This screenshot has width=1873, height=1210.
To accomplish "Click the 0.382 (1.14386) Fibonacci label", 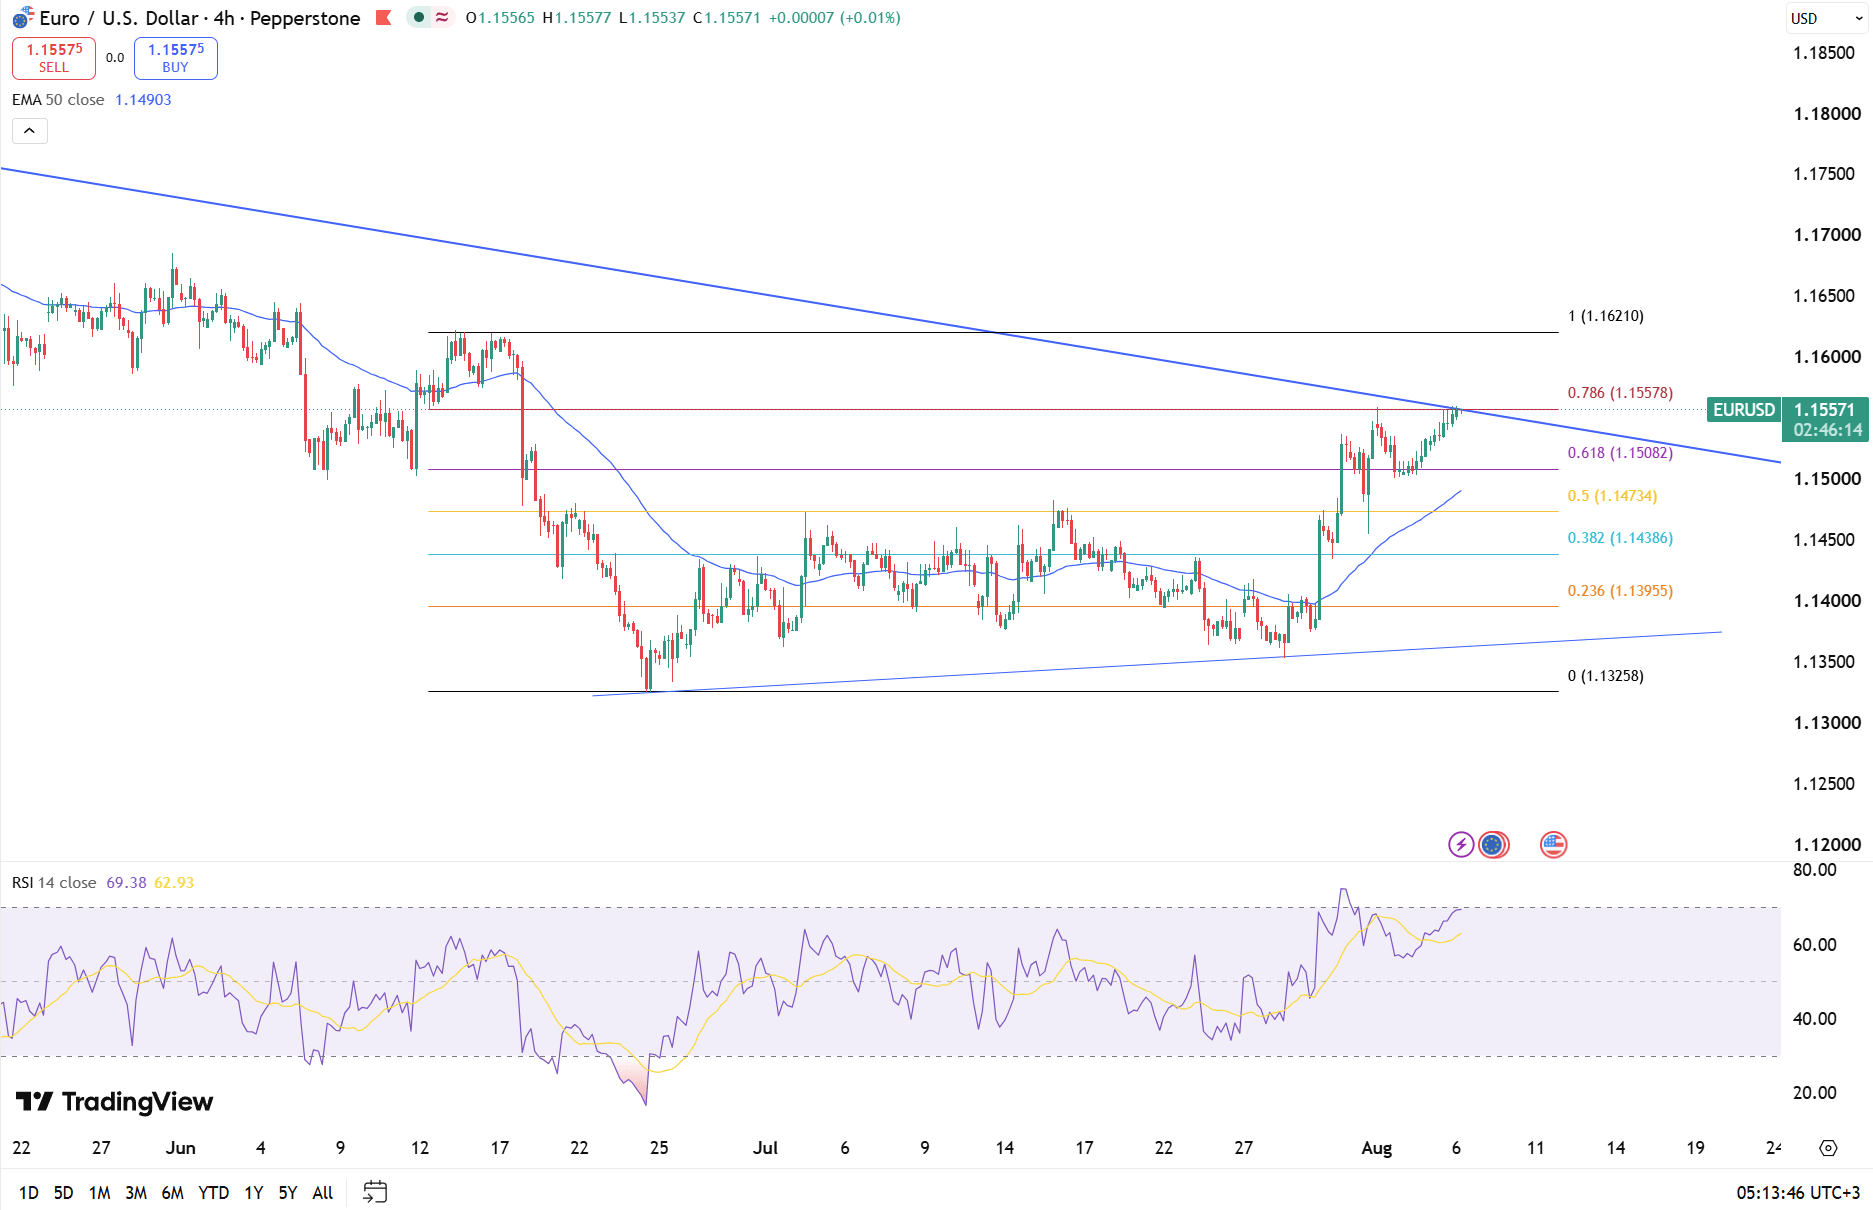I will click(x=1620, y=538).
